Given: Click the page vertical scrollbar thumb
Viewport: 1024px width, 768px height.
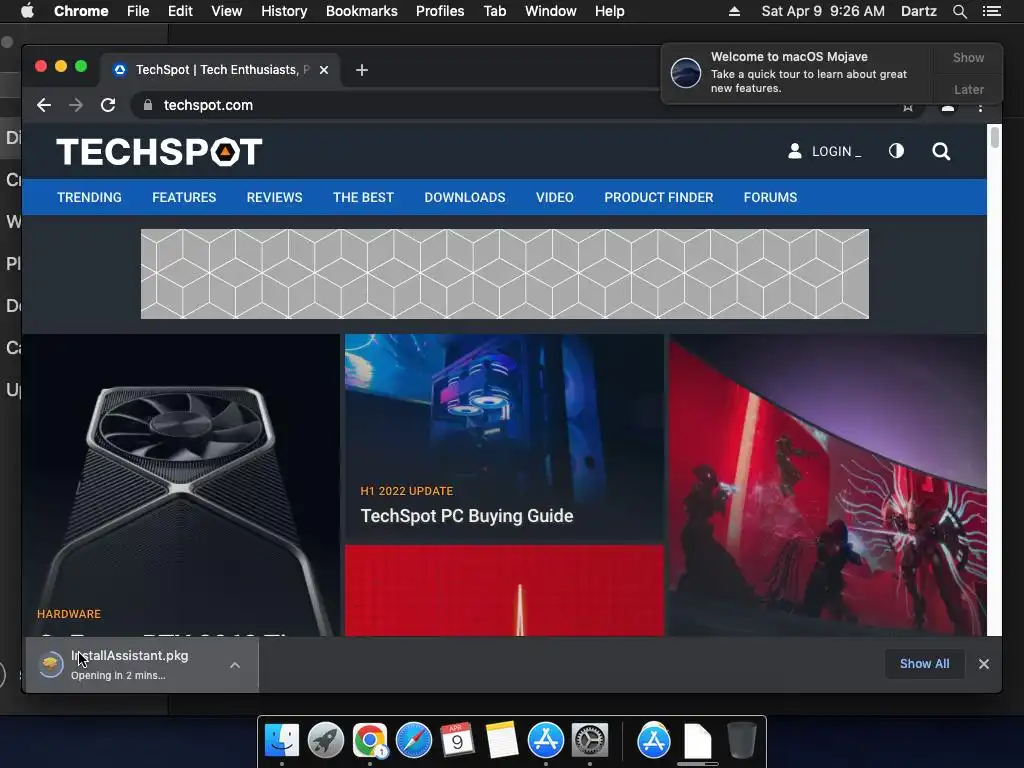Looking at the screenshot, I should tap(995, 138).
